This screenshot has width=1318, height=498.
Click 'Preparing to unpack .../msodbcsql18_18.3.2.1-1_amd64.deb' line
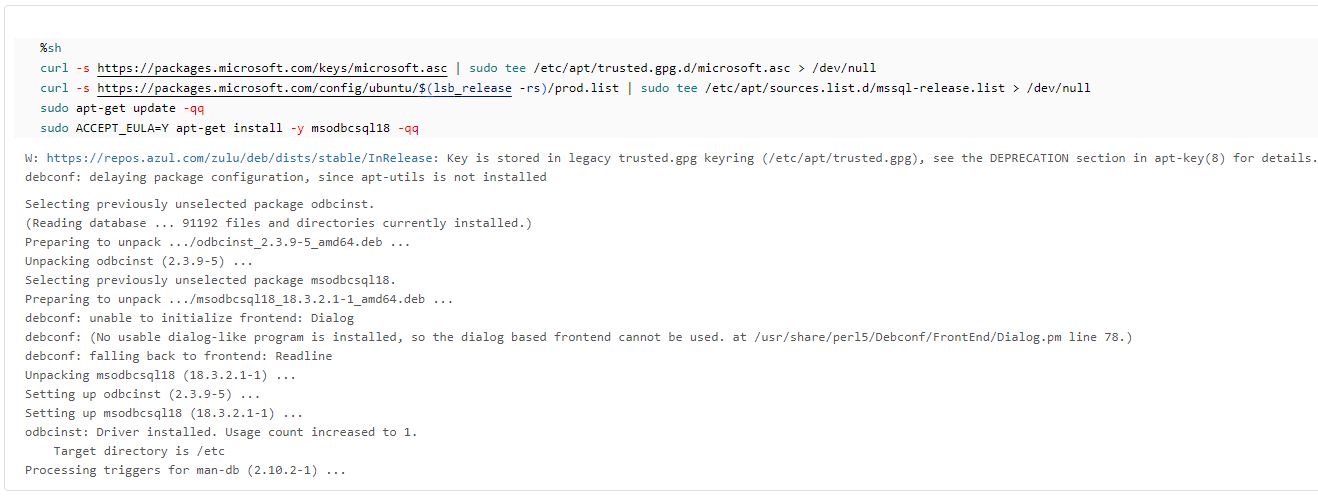point(239,299)
